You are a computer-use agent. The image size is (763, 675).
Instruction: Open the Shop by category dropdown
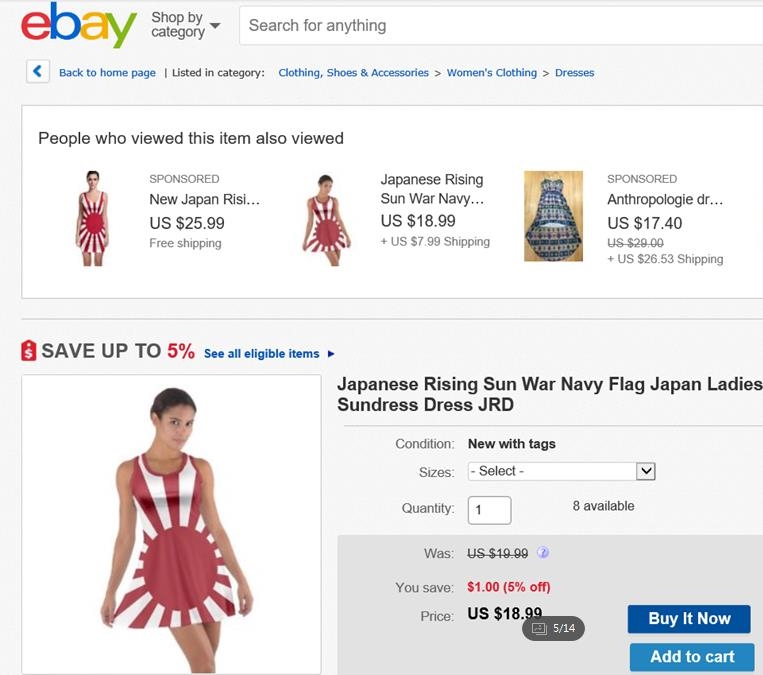coord(186,25)
